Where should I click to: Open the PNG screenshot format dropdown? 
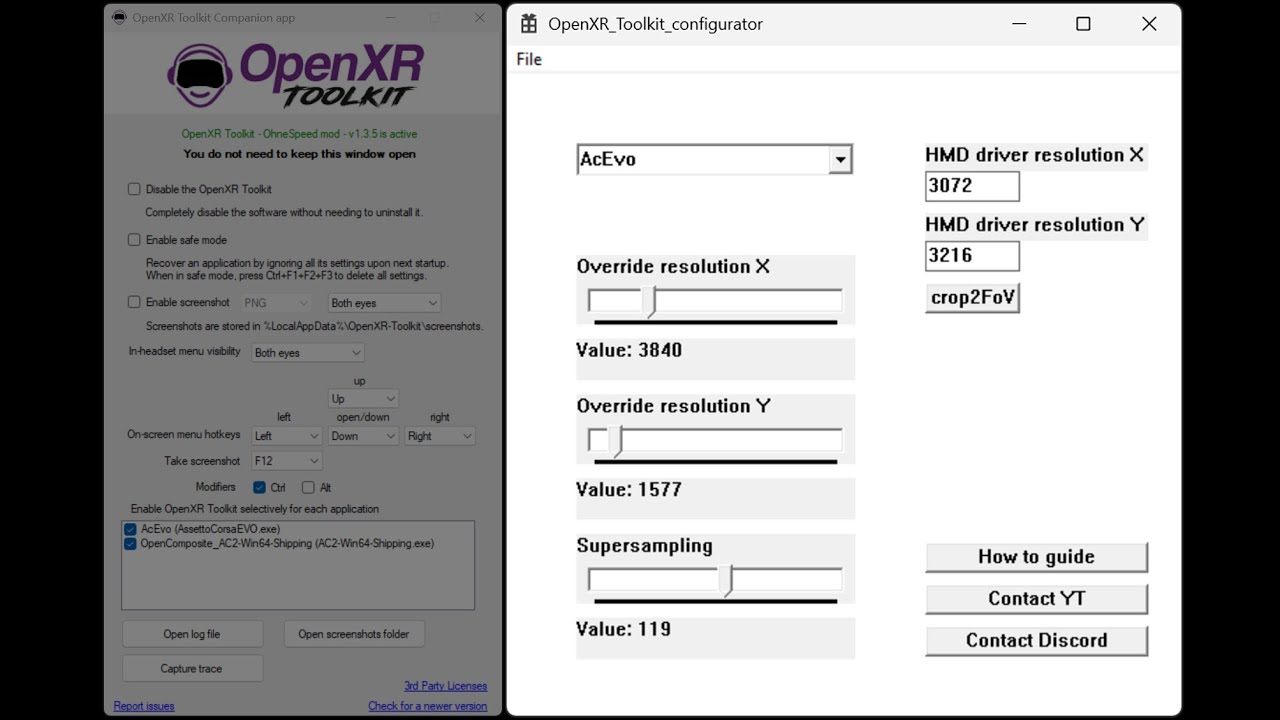point(276,303)
